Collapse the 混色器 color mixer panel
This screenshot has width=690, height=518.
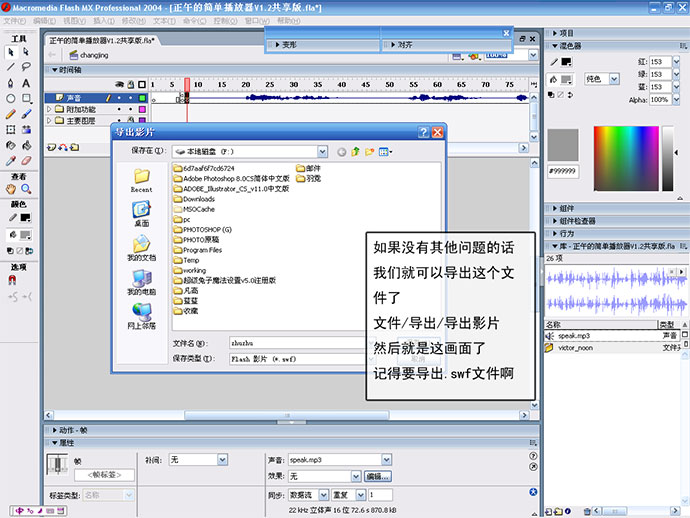click(x=555, y=46)
